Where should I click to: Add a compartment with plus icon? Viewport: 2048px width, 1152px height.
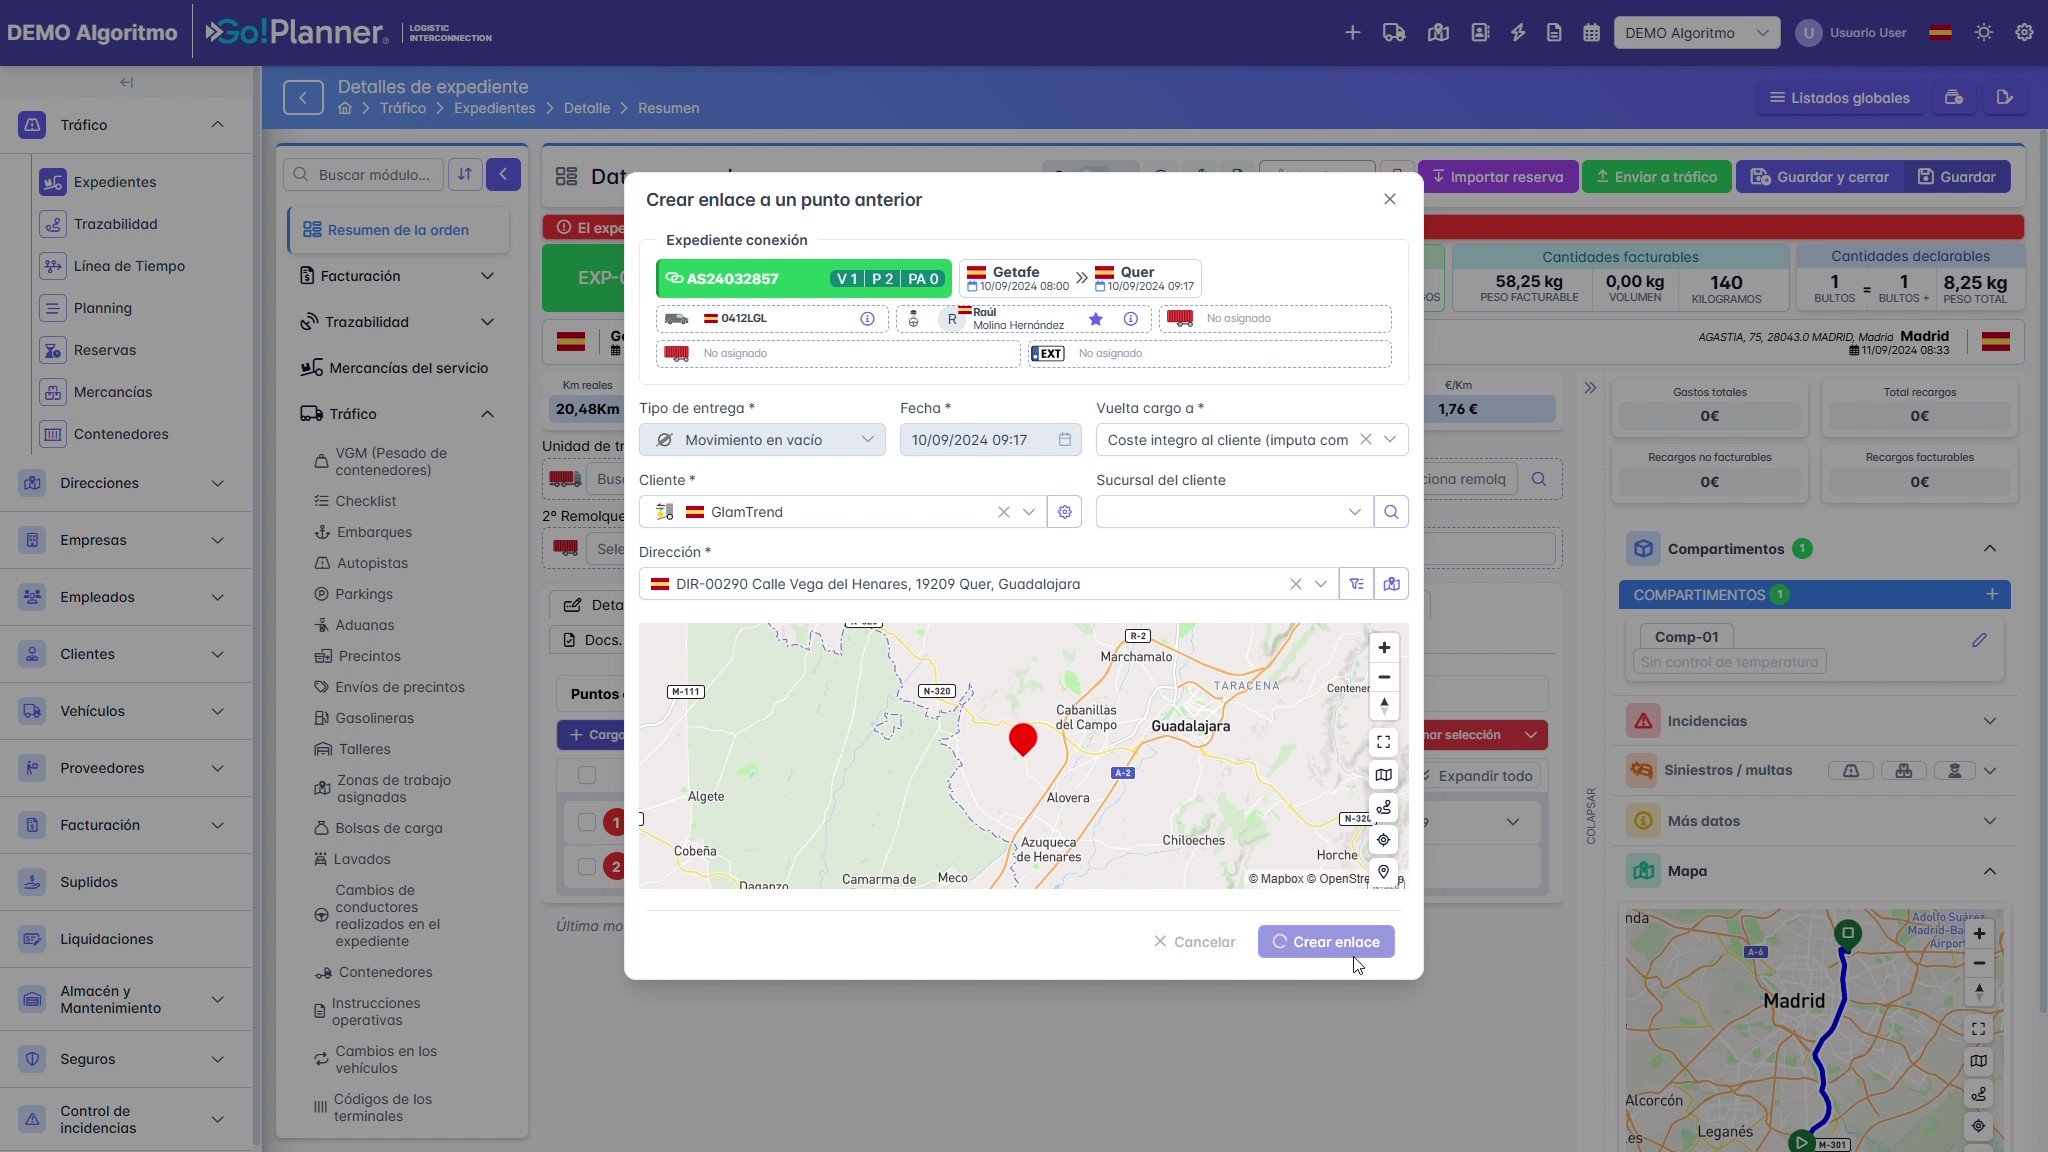coord(1992,595)
